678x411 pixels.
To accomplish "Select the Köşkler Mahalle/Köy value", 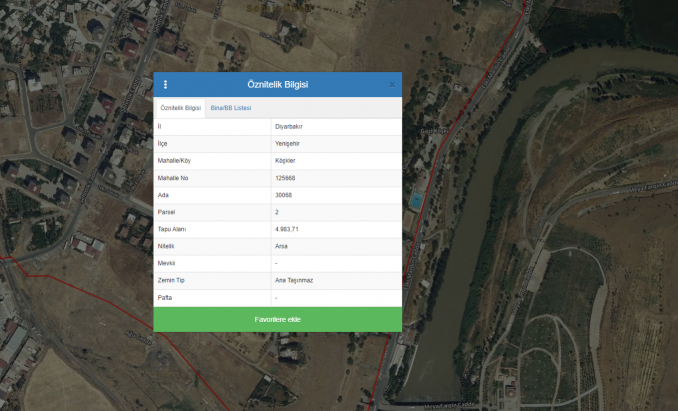I will click(x=285, y=161).
